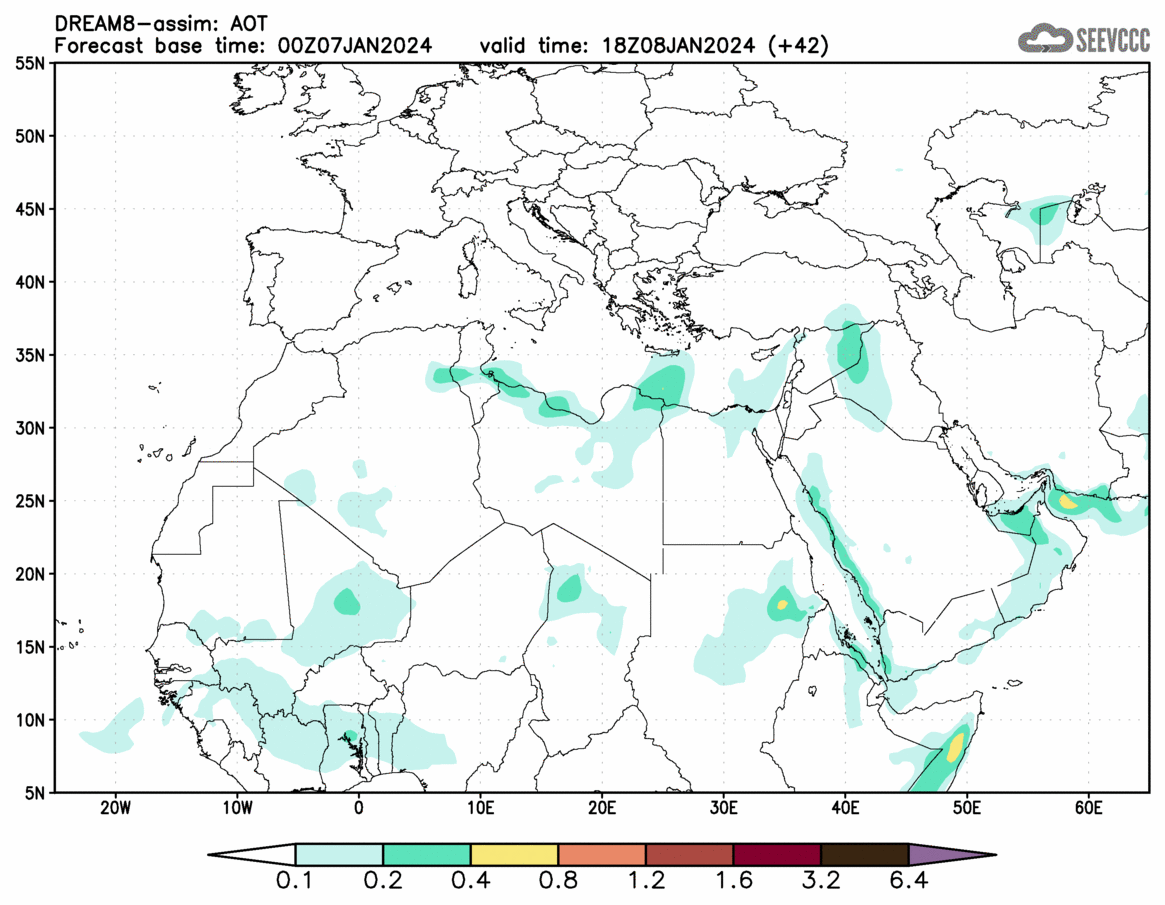Viewport: 1165px width, 905px height.
Task: Click the '10N' latitude label
Action: coord(30,720)
